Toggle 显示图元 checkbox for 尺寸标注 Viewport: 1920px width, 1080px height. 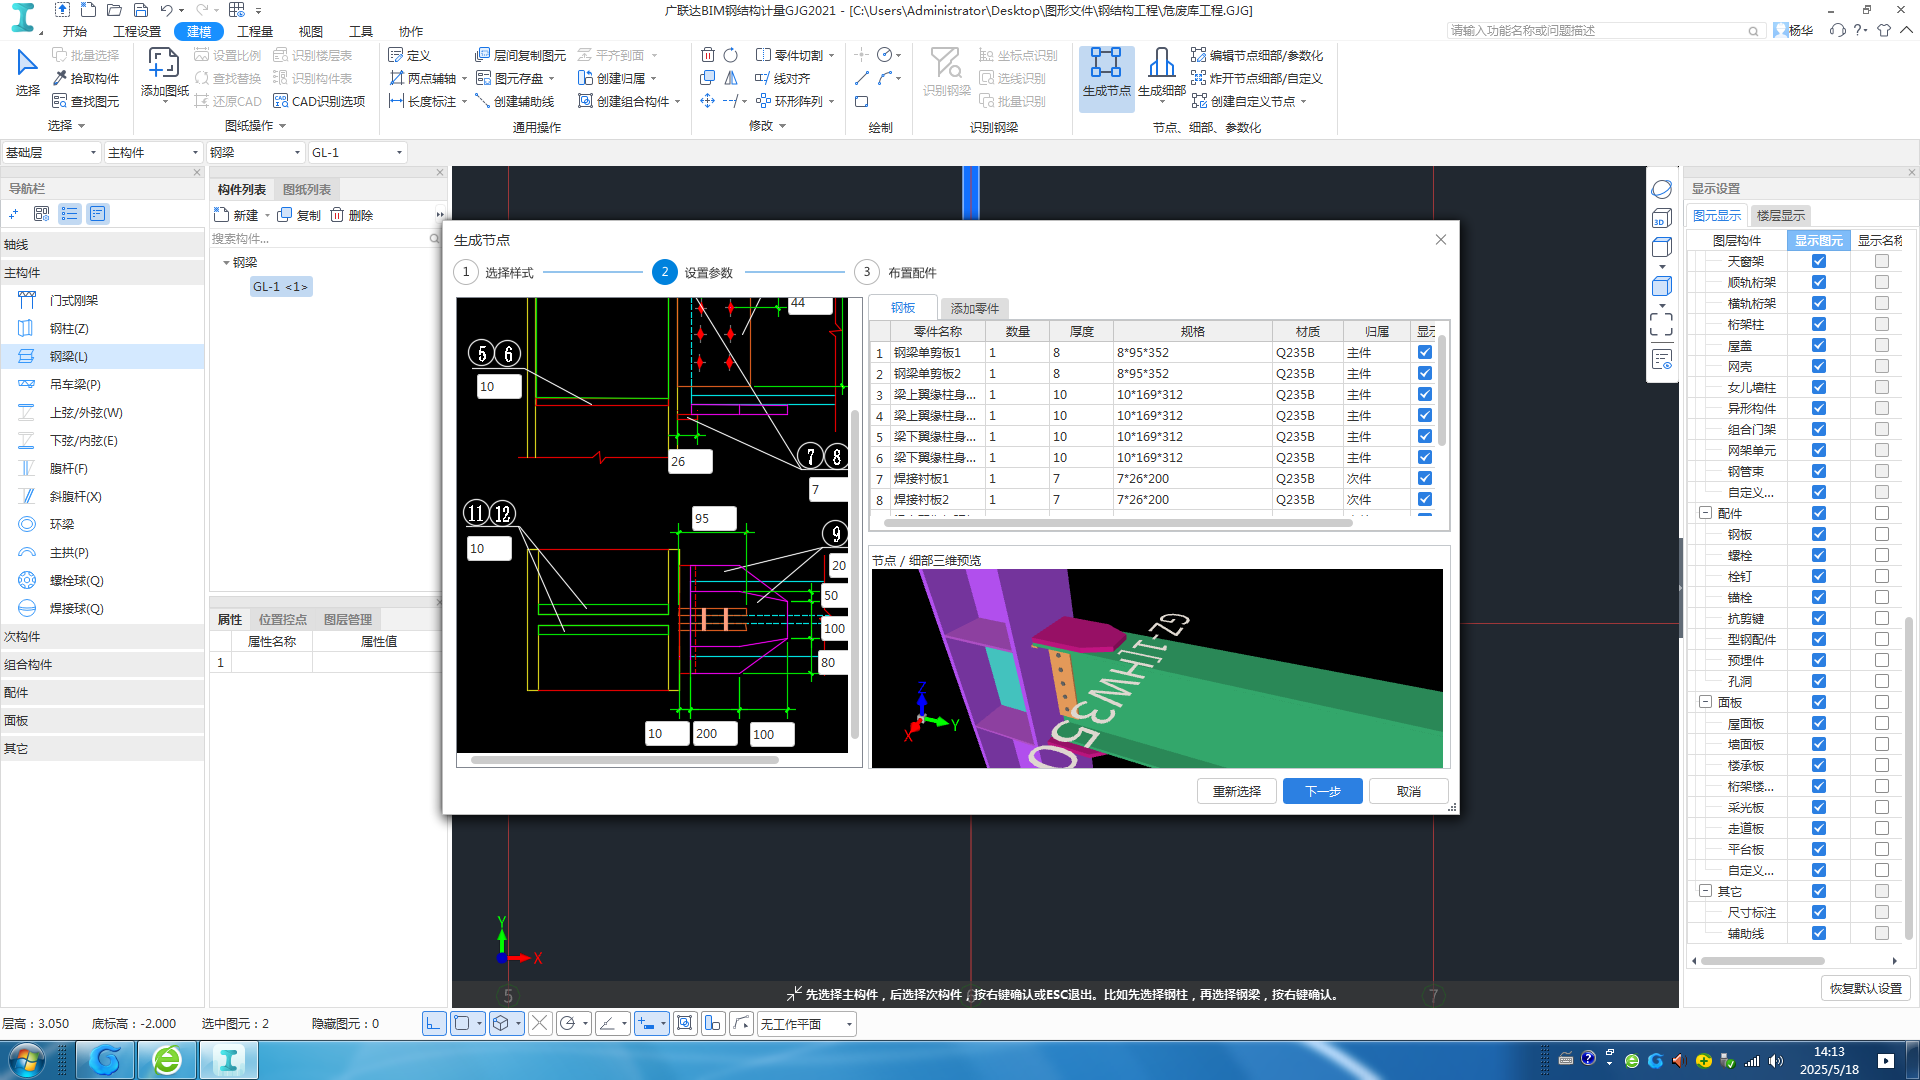tap(1819, 912)
